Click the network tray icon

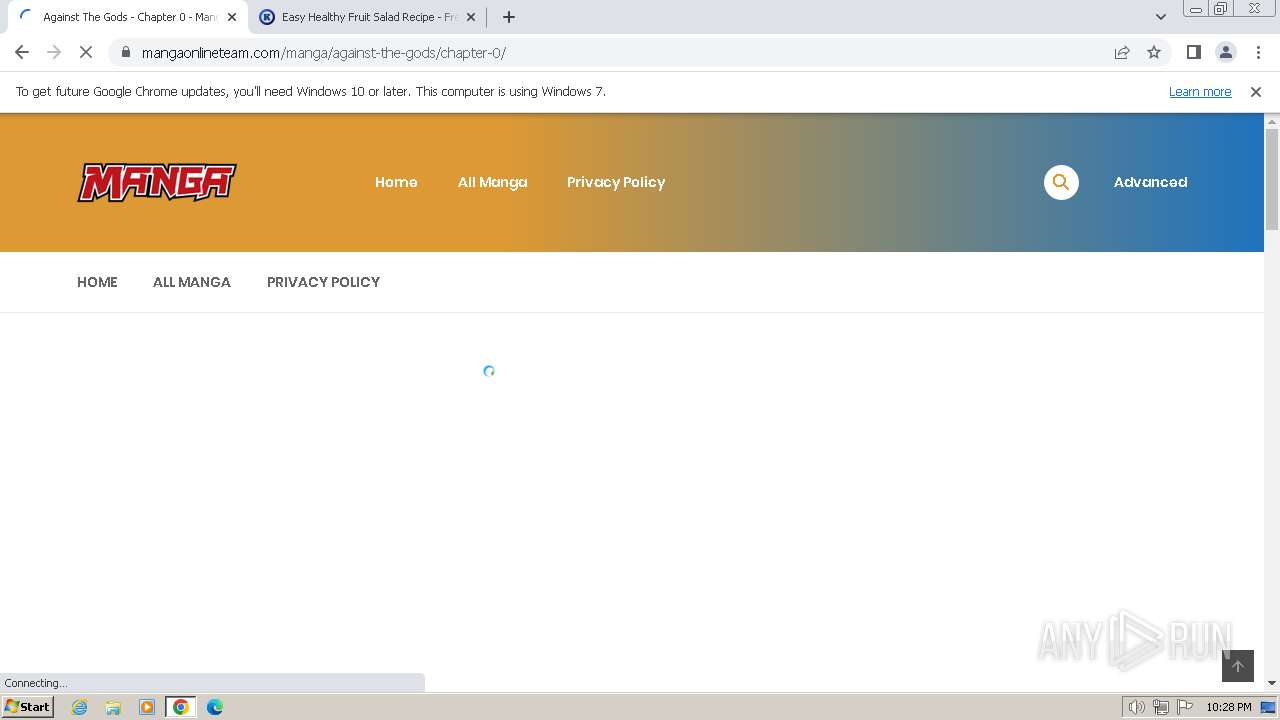(x=1161, y=707)
